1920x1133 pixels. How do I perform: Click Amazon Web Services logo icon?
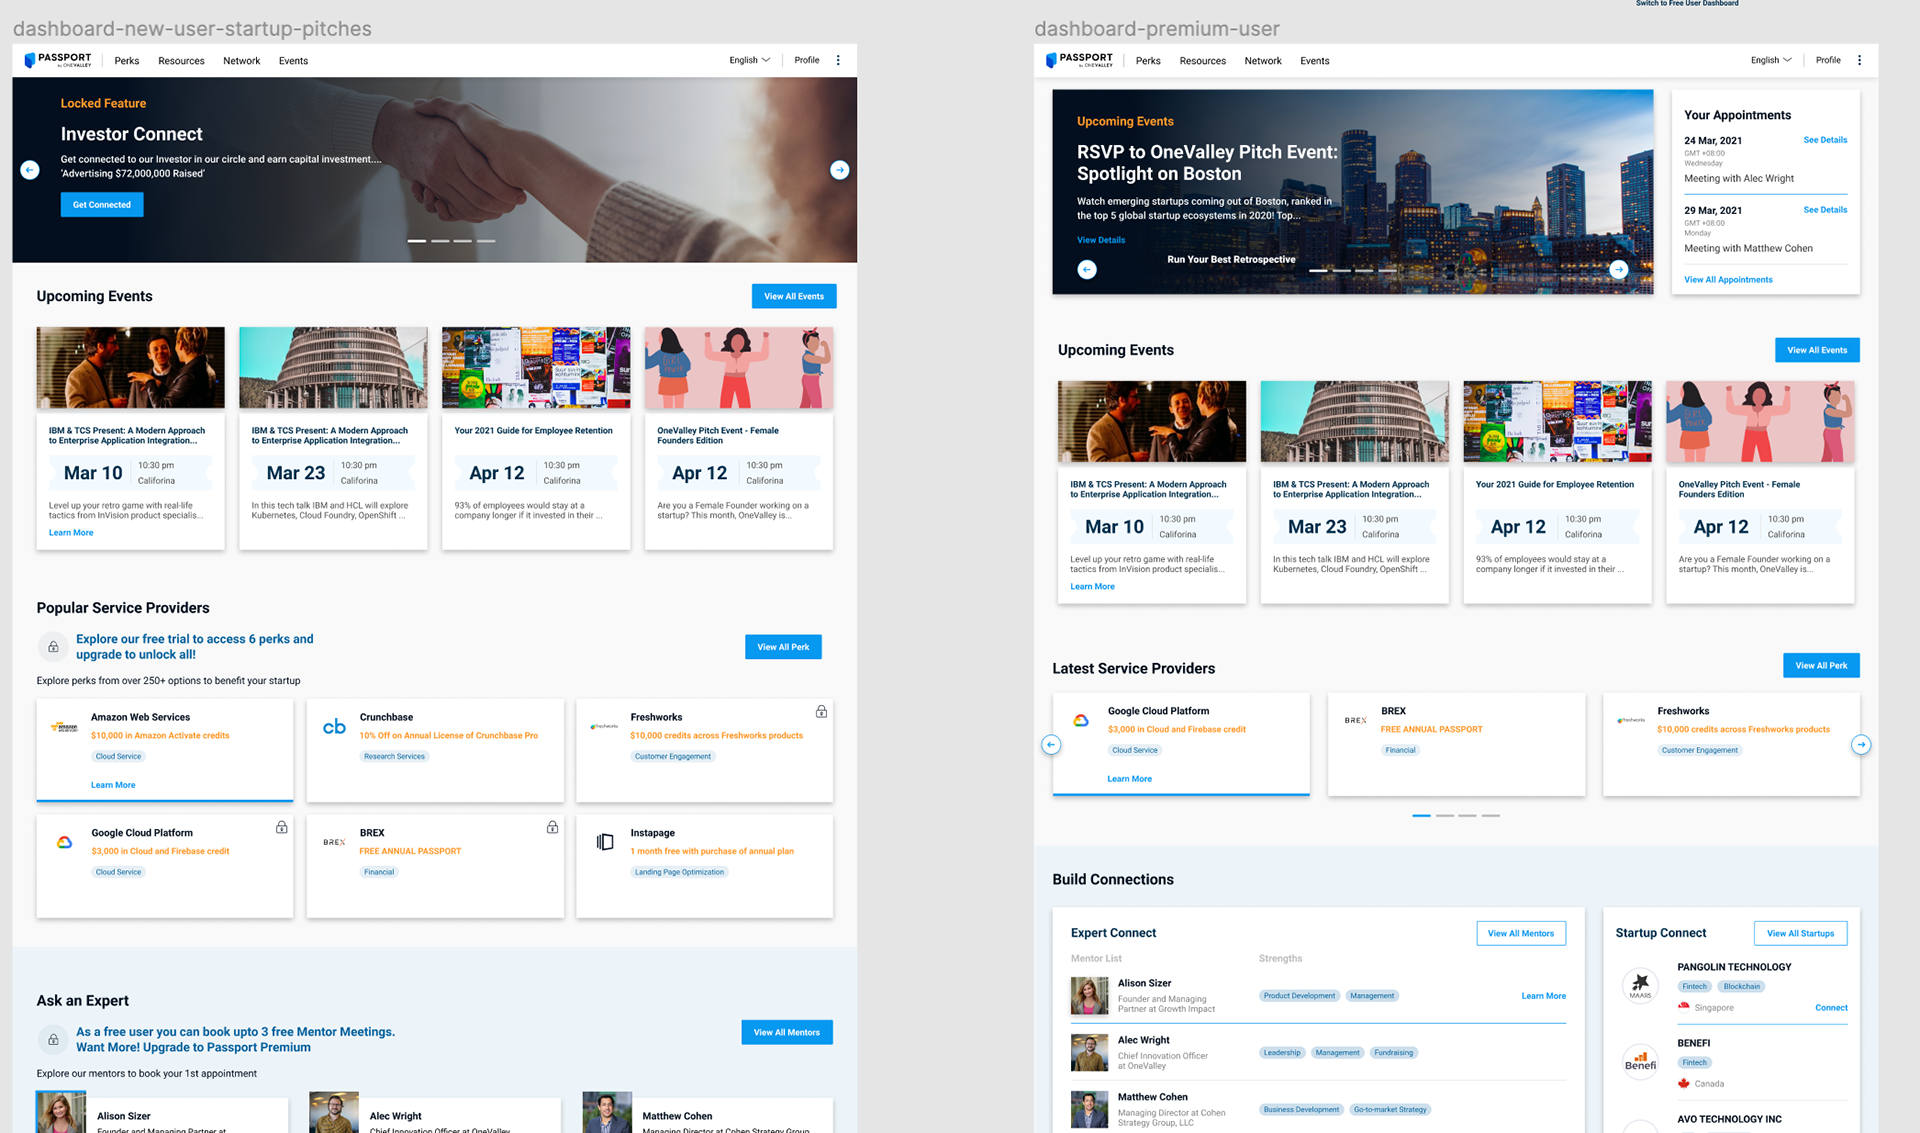pos(64,727)
